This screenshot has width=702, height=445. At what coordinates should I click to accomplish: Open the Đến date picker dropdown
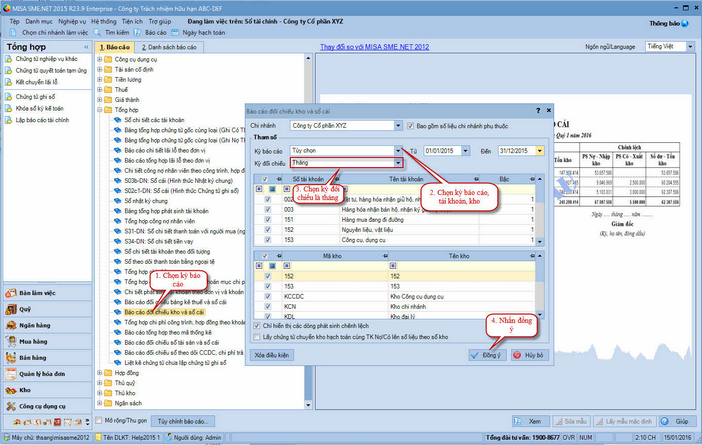click(x=540, y=151)
